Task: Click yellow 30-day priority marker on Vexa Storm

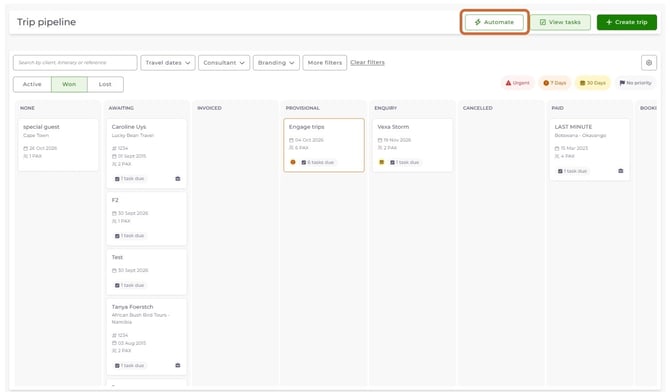Action: click(382, 162)
